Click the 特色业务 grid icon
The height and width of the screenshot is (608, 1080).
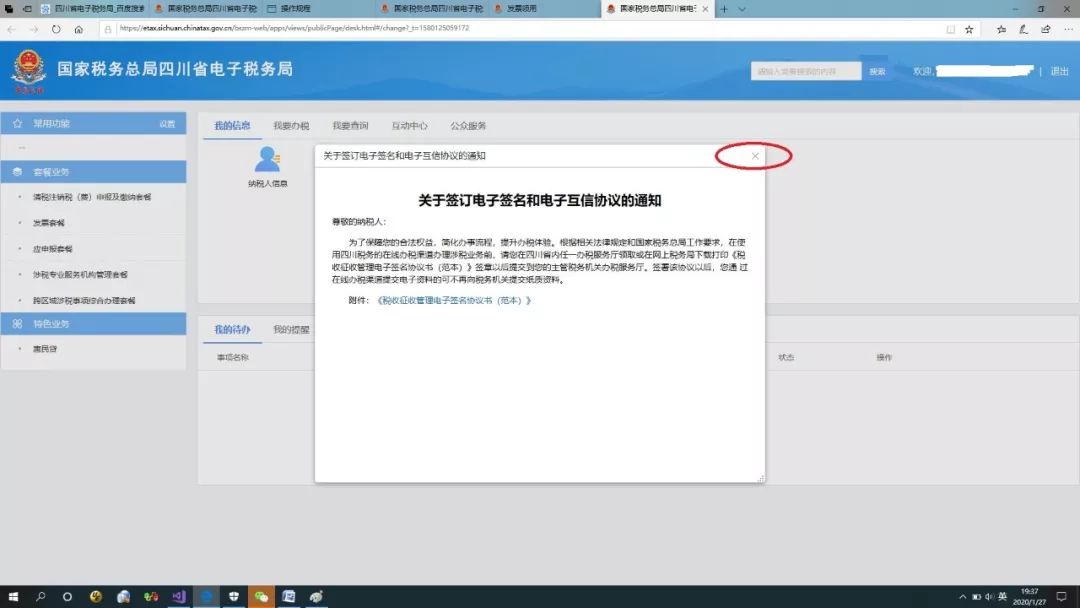(x=18, y=324)
